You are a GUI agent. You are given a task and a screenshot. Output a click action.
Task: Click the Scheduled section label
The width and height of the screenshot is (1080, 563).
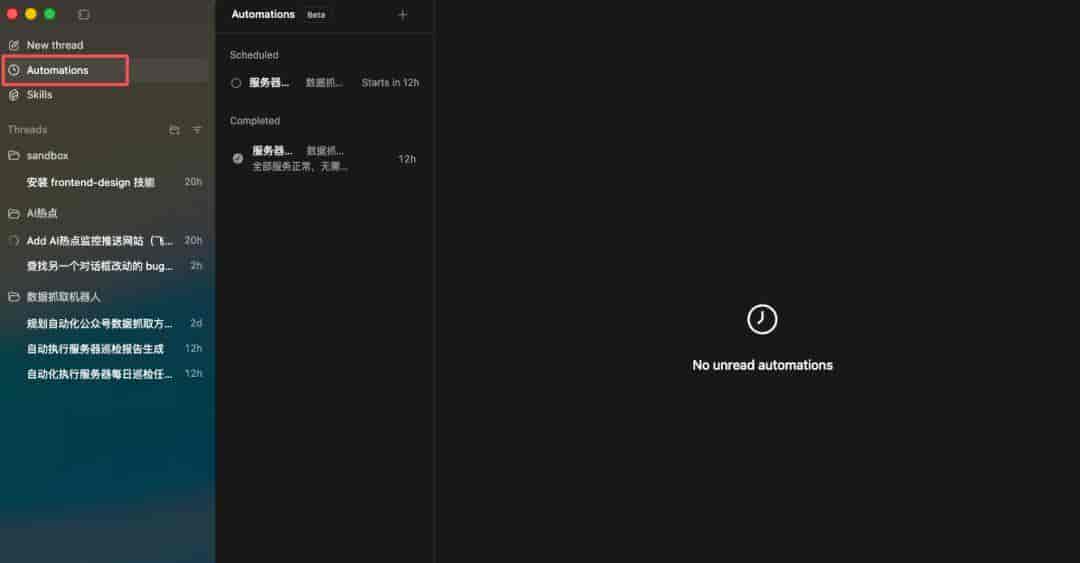[254, 55]
